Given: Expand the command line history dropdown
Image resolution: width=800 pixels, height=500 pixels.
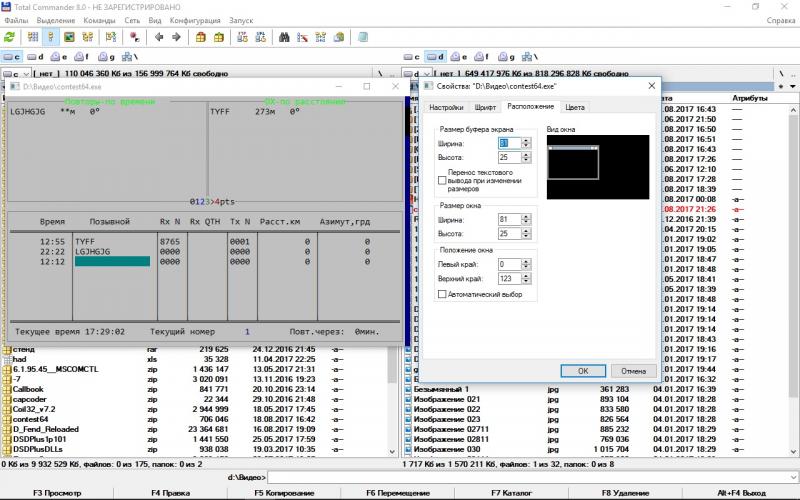Looking at the screenshot, I should (x=792, y=478).
